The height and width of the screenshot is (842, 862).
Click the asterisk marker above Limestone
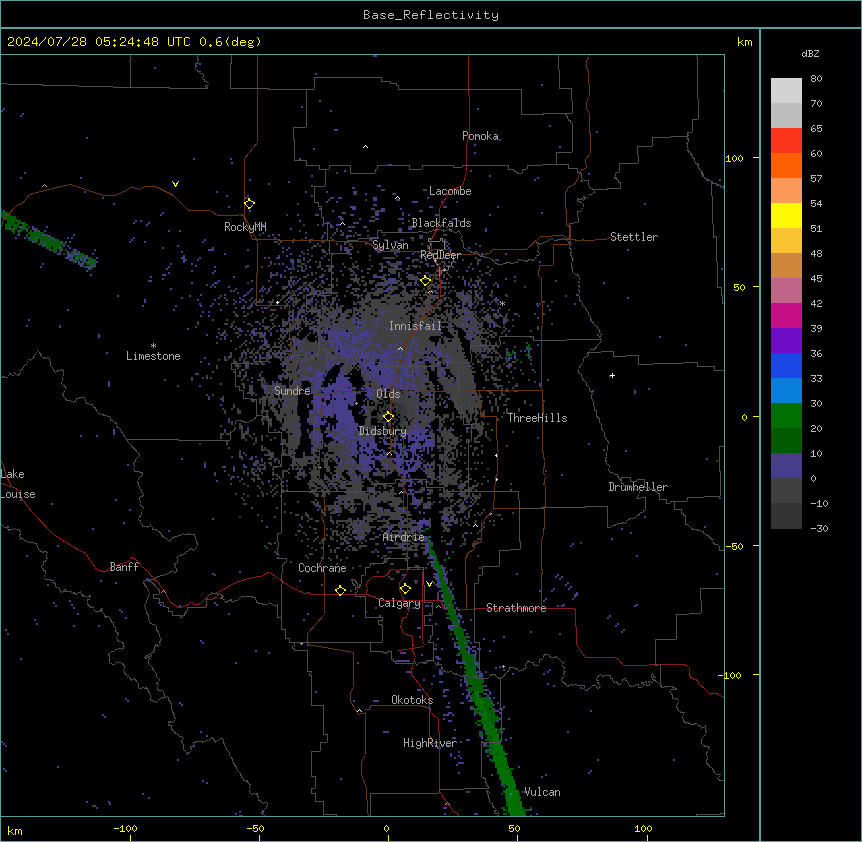(x=153, y=346)
